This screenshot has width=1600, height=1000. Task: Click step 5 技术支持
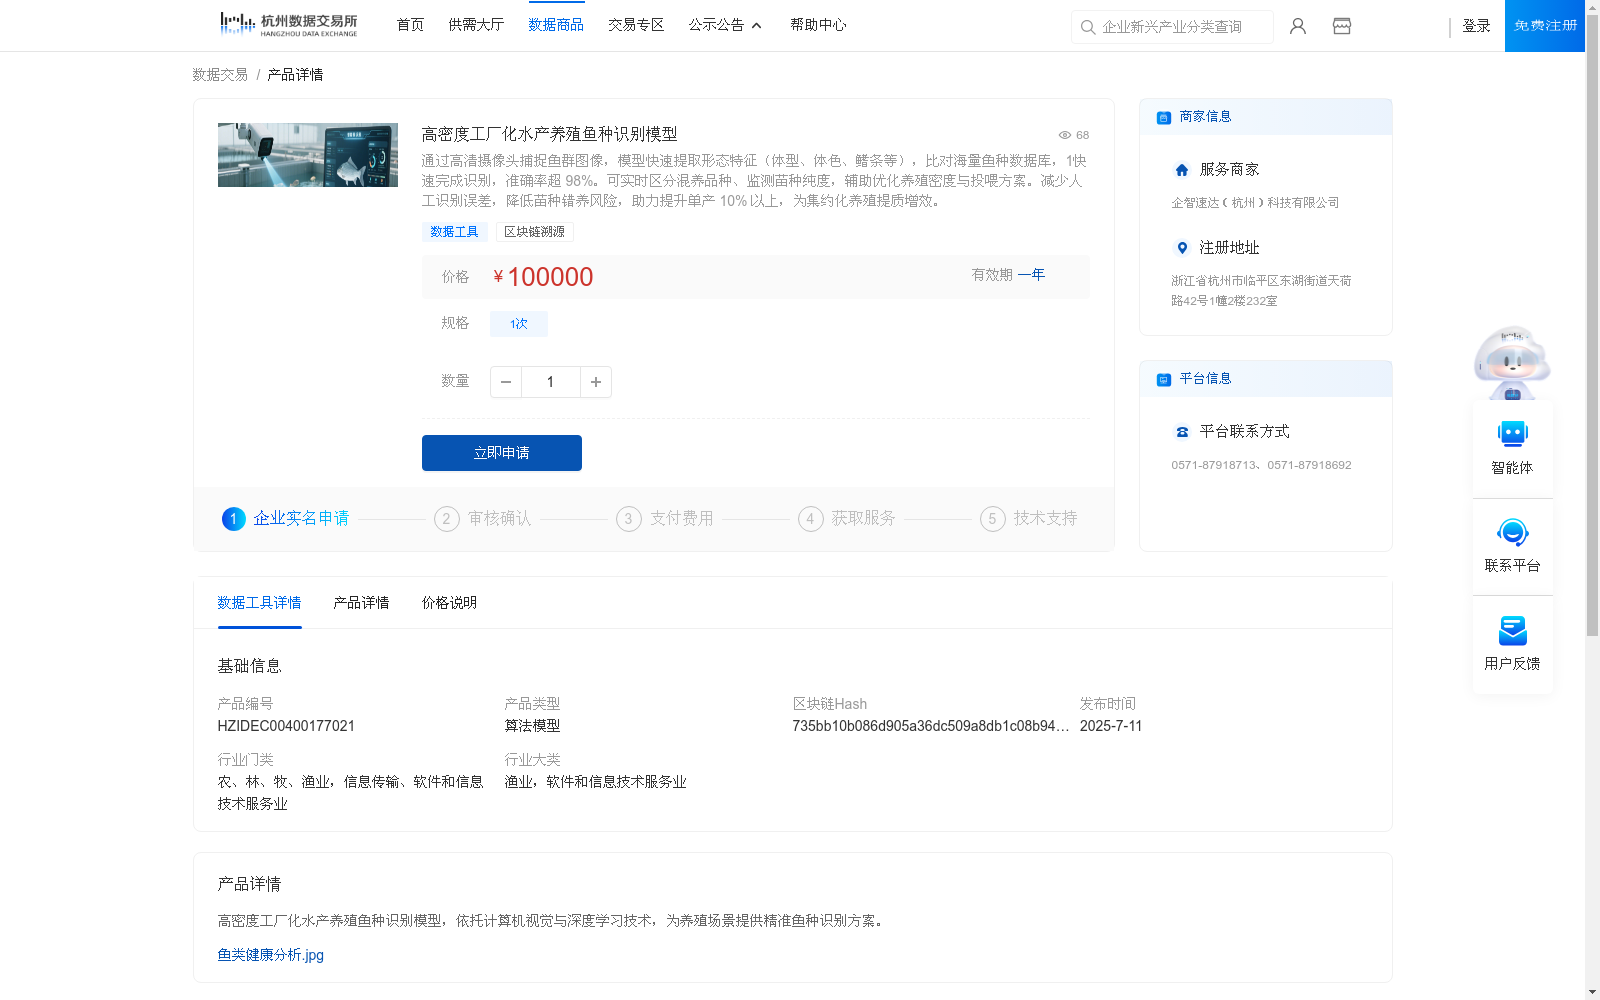[x=1029, y=519]
